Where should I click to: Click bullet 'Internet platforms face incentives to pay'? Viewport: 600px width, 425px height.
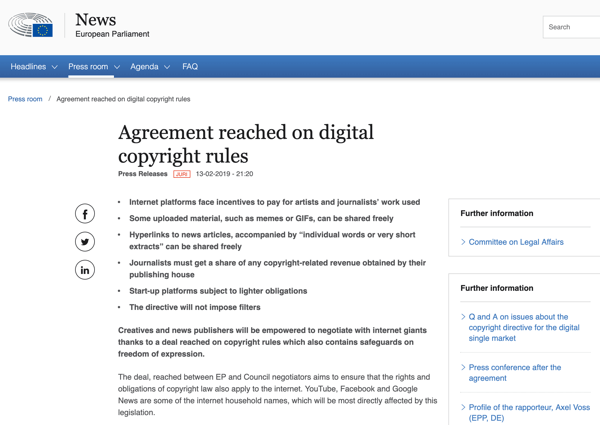click(x=274, y=202)
